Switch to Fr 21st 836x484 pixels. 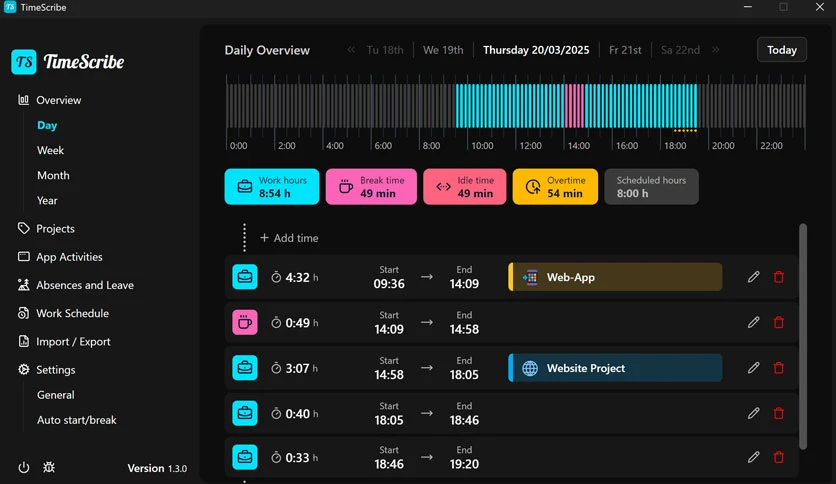pos(625,50)
